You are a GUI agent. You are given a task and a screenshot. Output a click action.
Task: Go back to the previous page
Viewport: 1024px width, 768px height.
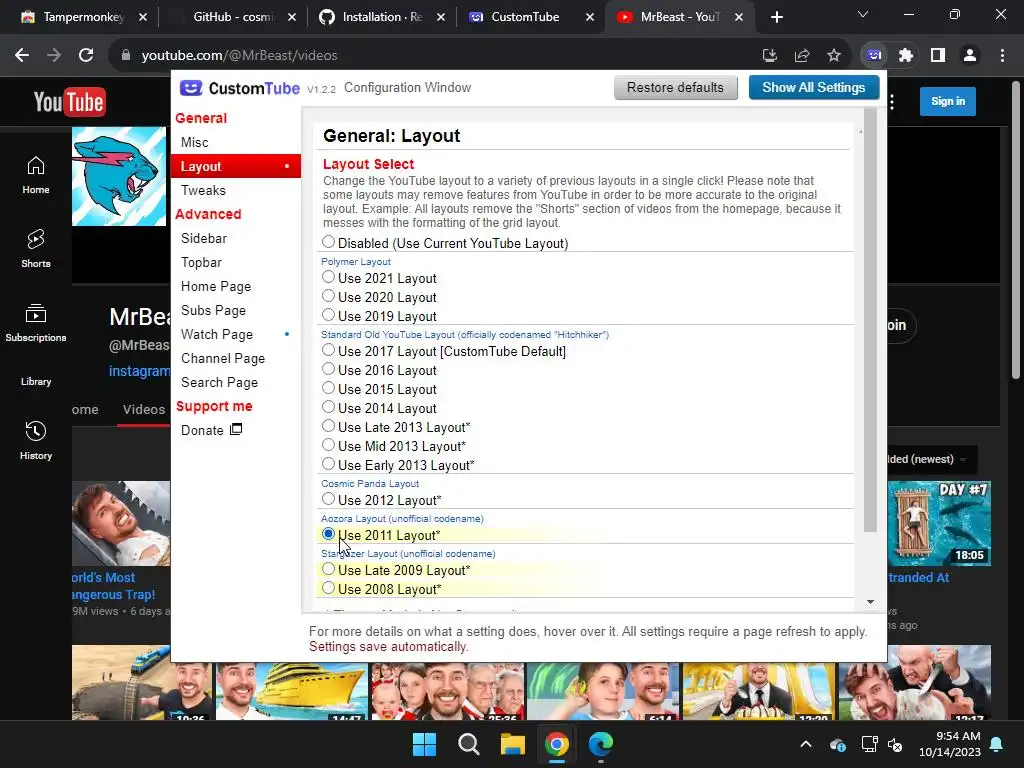(22, 56)
